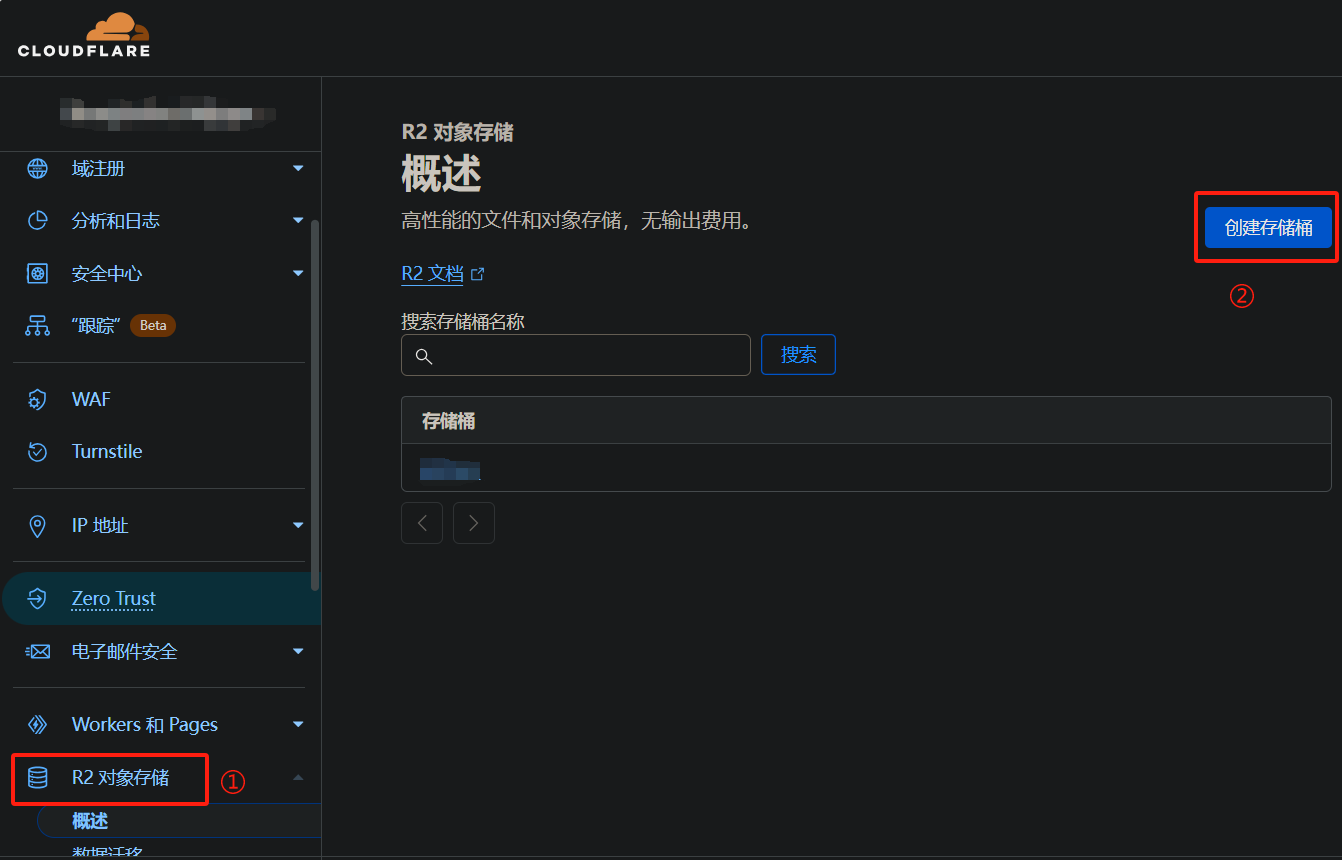
Task: Click the 电子邮件安全 envelope icon
Action: pos(37,652)
